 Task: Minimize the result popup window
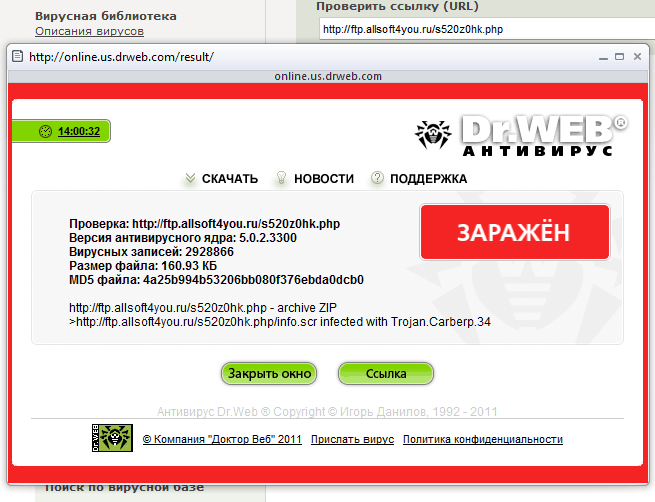click(x=603, y=57)
